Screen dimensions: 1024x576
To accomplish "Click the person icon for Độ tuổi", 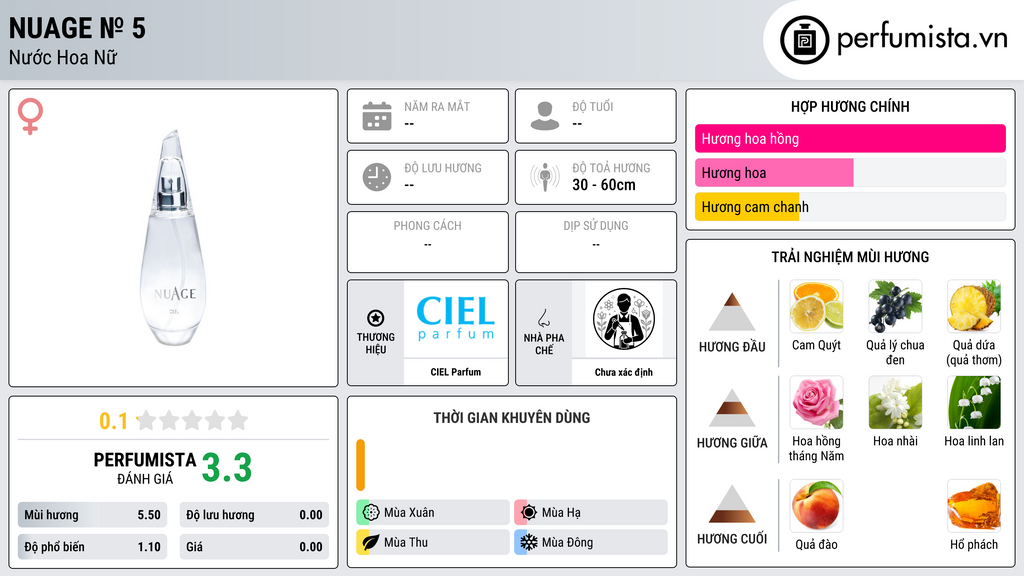I will [545, 116].
